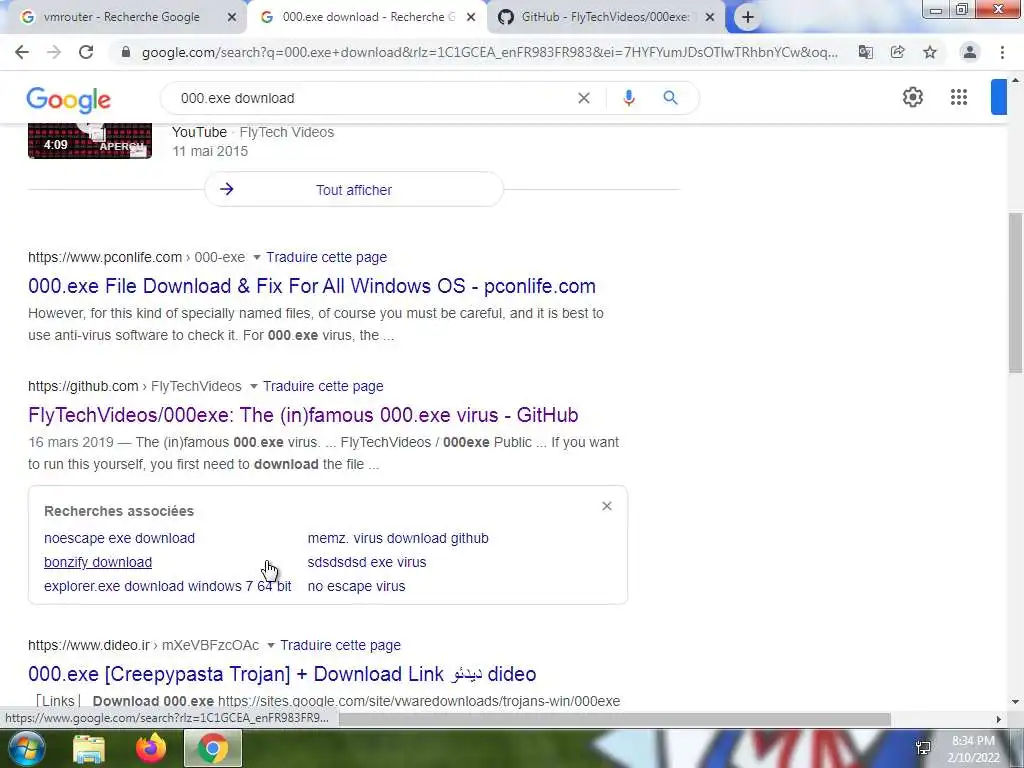Click Tout afficher to show all videos

coord(354,189)
